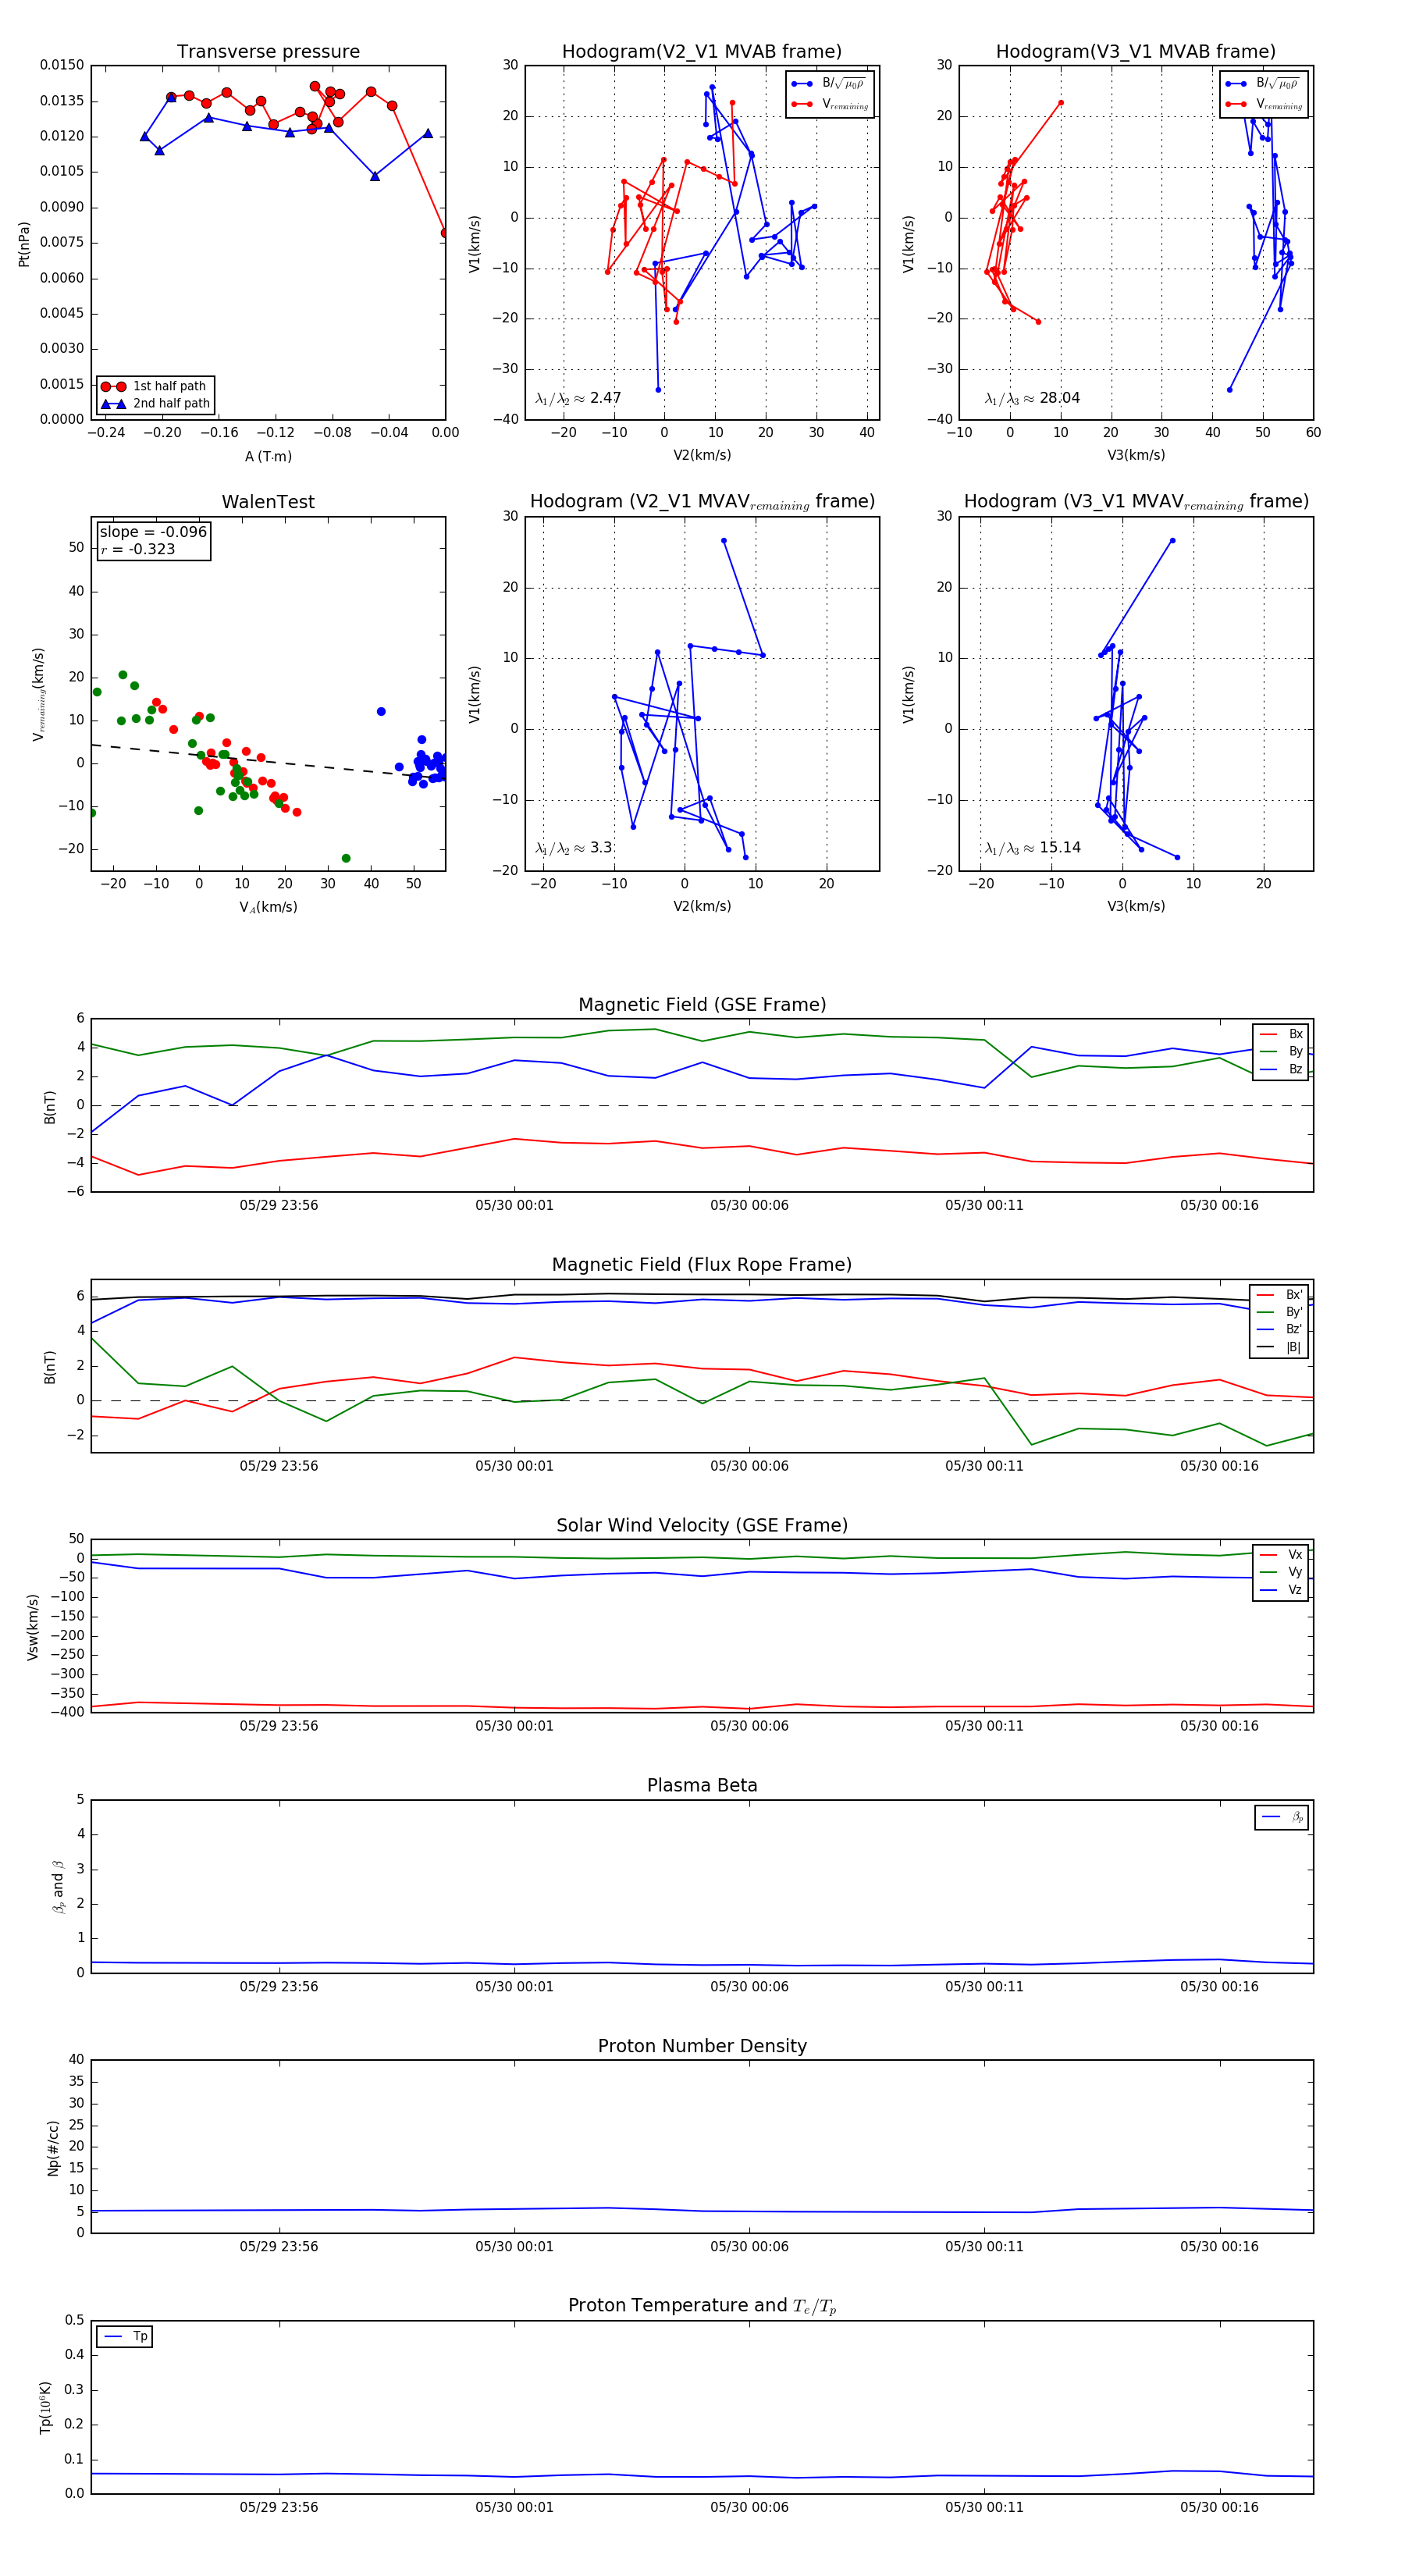Click the λ1/λ2 ≈ 2.47 annotation
This screenshot has height=2576, width=1405.
coord(578,398)
